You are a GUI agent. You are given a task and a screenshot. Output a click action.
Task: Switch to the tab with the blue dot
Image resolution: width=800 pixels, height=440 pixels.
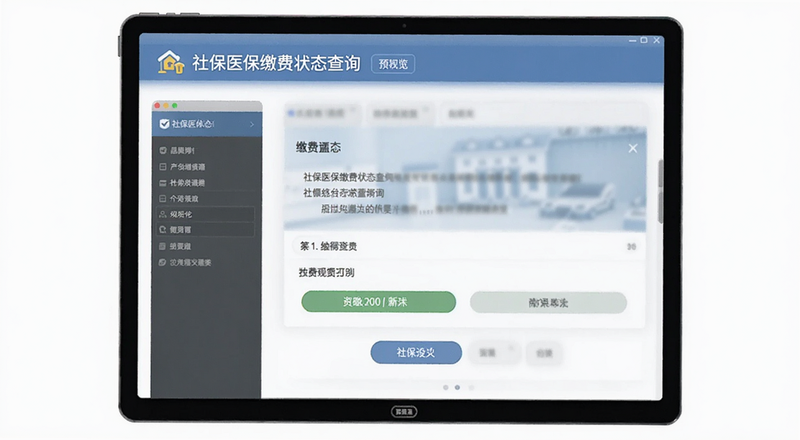click(x=322, y=113)
